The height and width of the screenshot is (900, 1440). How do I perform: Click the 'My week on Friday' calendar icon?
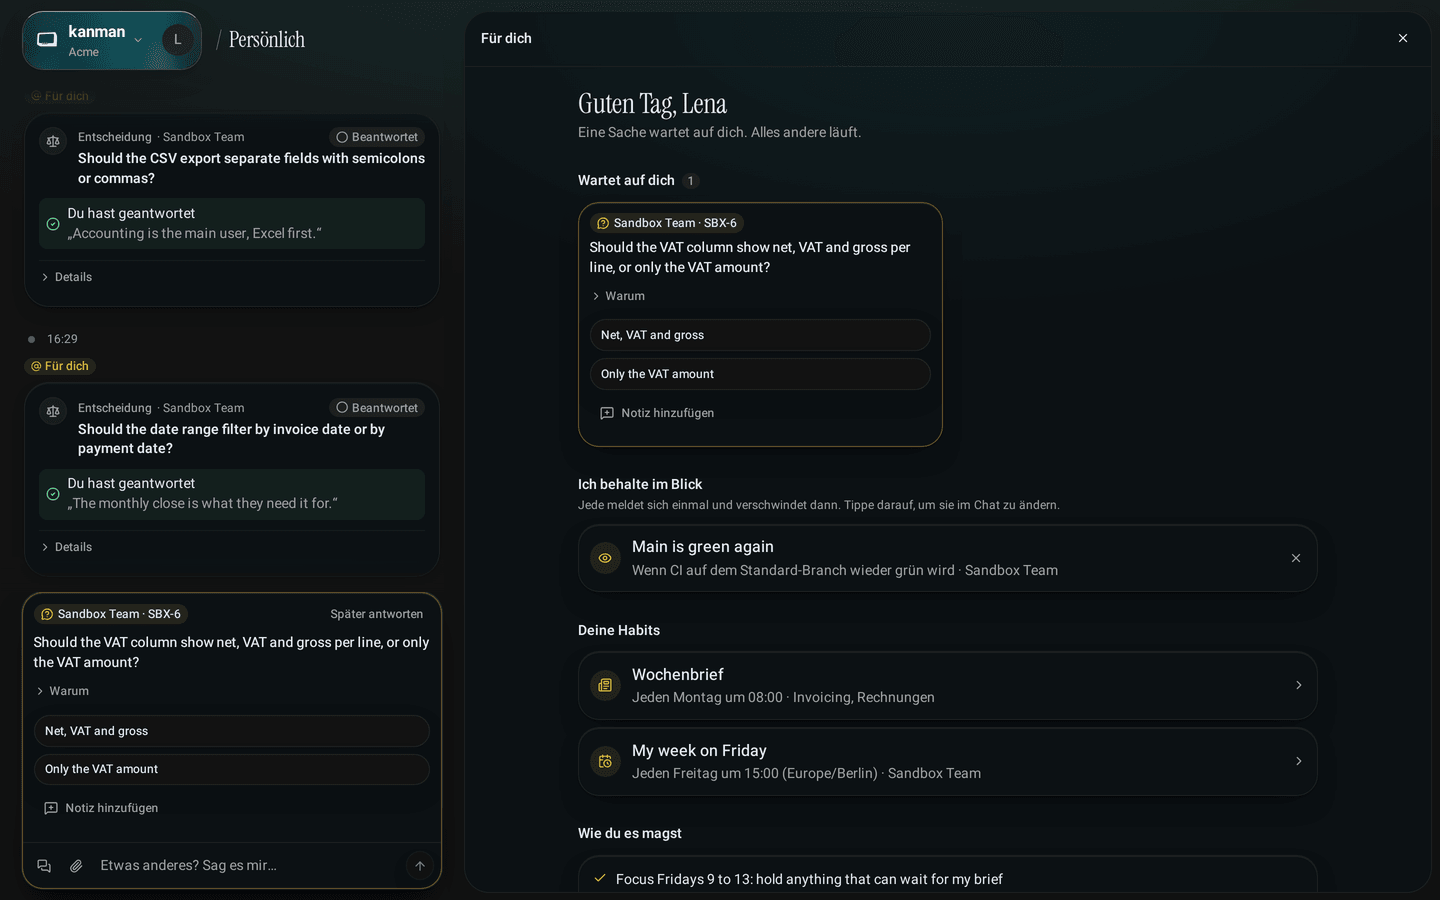(x=605, y=761)
